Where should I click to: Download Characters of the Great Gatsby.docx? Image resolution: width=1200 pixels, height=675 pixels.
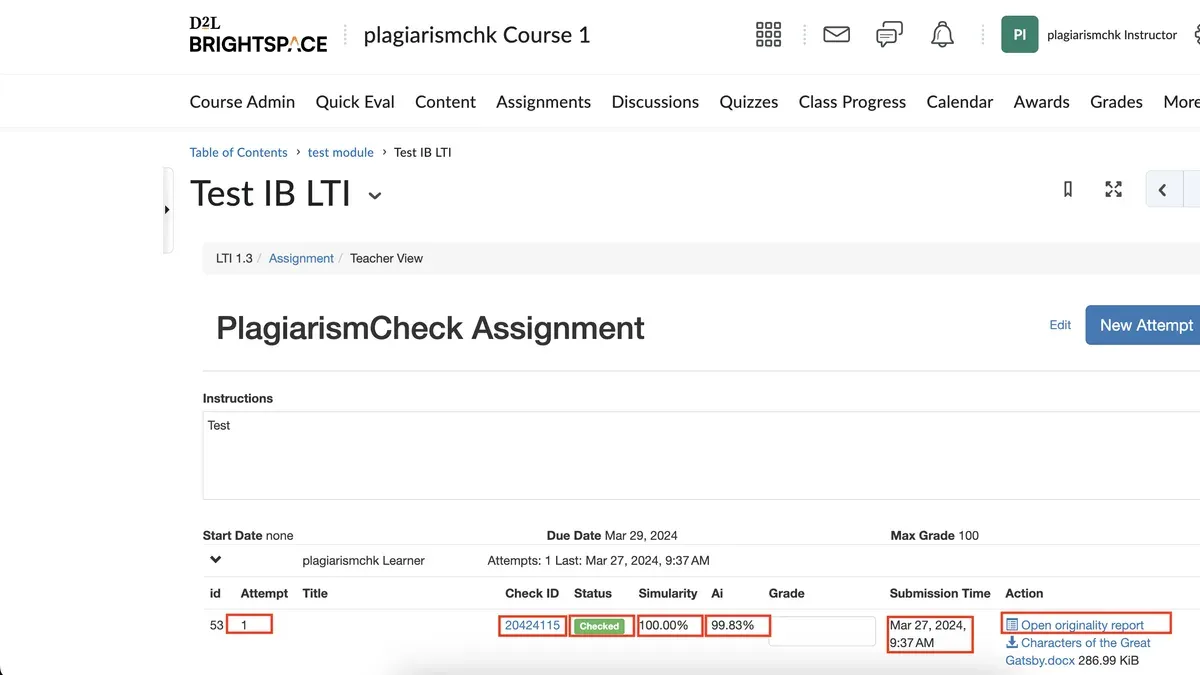(x=1078, y=651)
